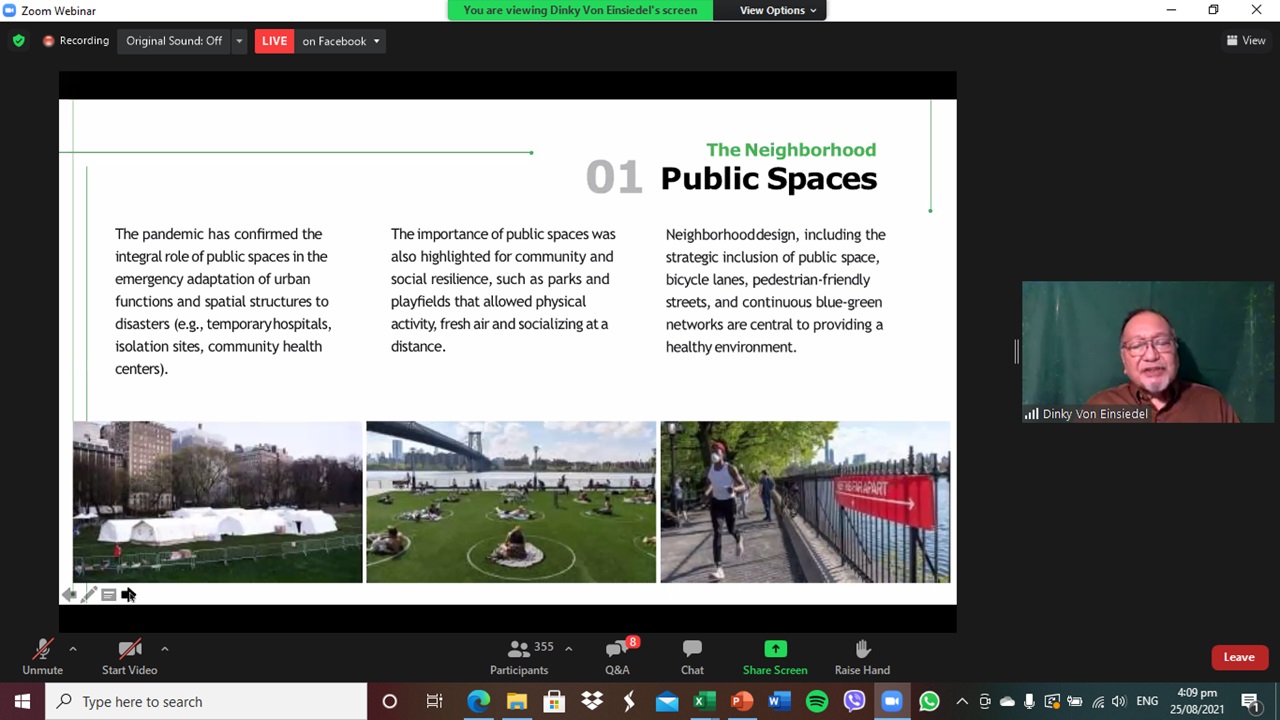Click the Recording indicator
The image size is (1280, 720).
pos(76,41)
